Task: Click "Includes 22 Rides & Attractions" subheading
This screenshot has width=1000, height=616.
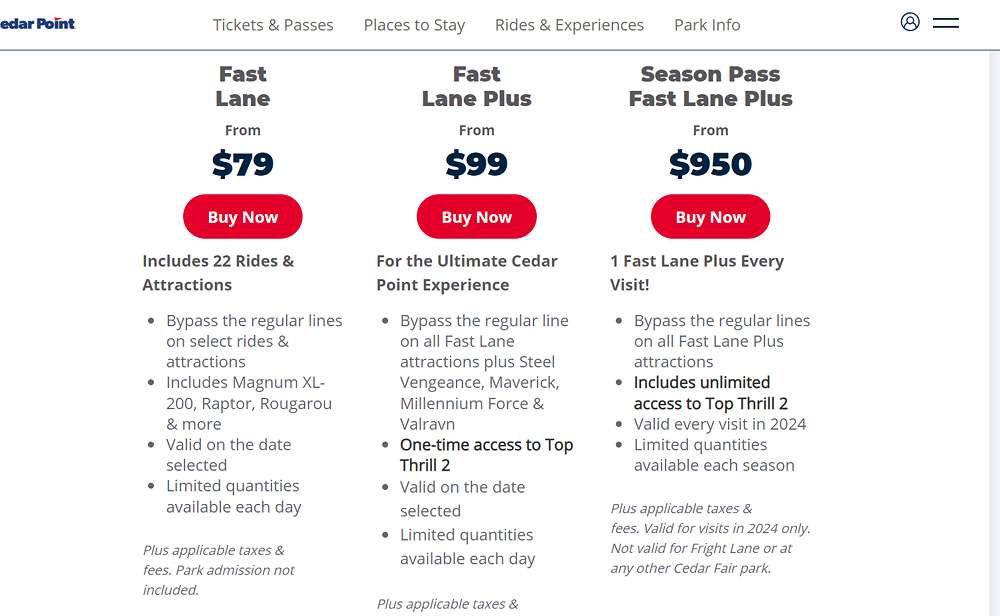Action: (x=218, y=273)
